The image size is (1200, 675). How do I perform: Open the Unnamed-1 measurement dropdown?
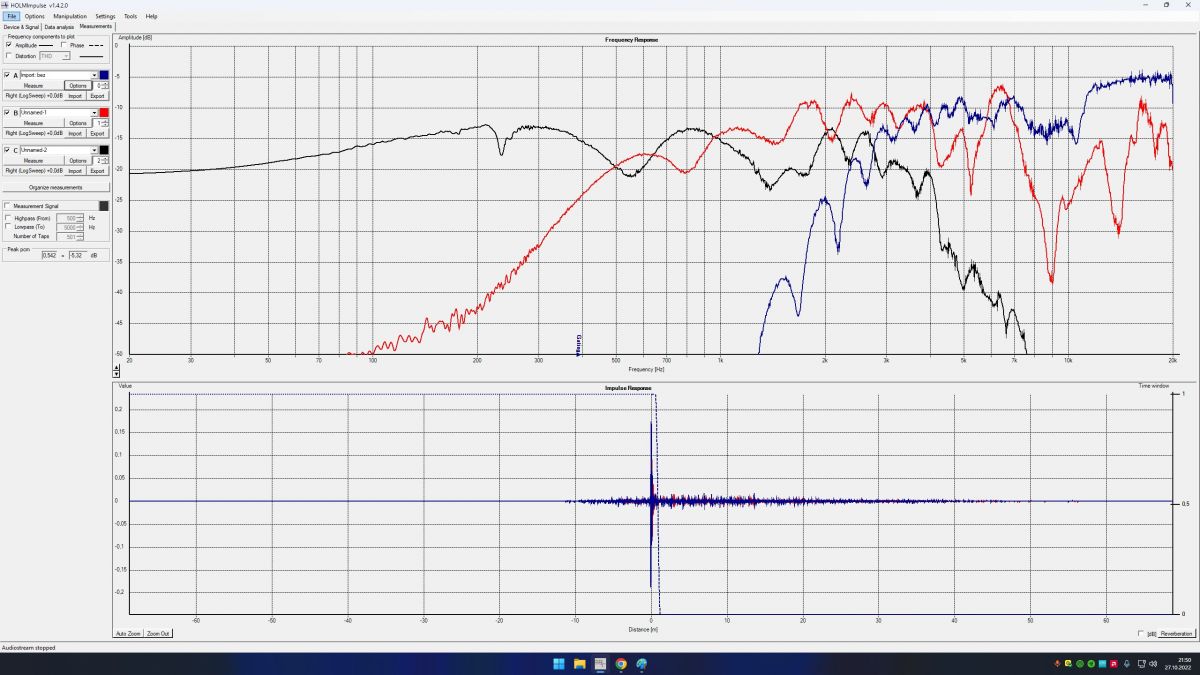tap(95, 113)
